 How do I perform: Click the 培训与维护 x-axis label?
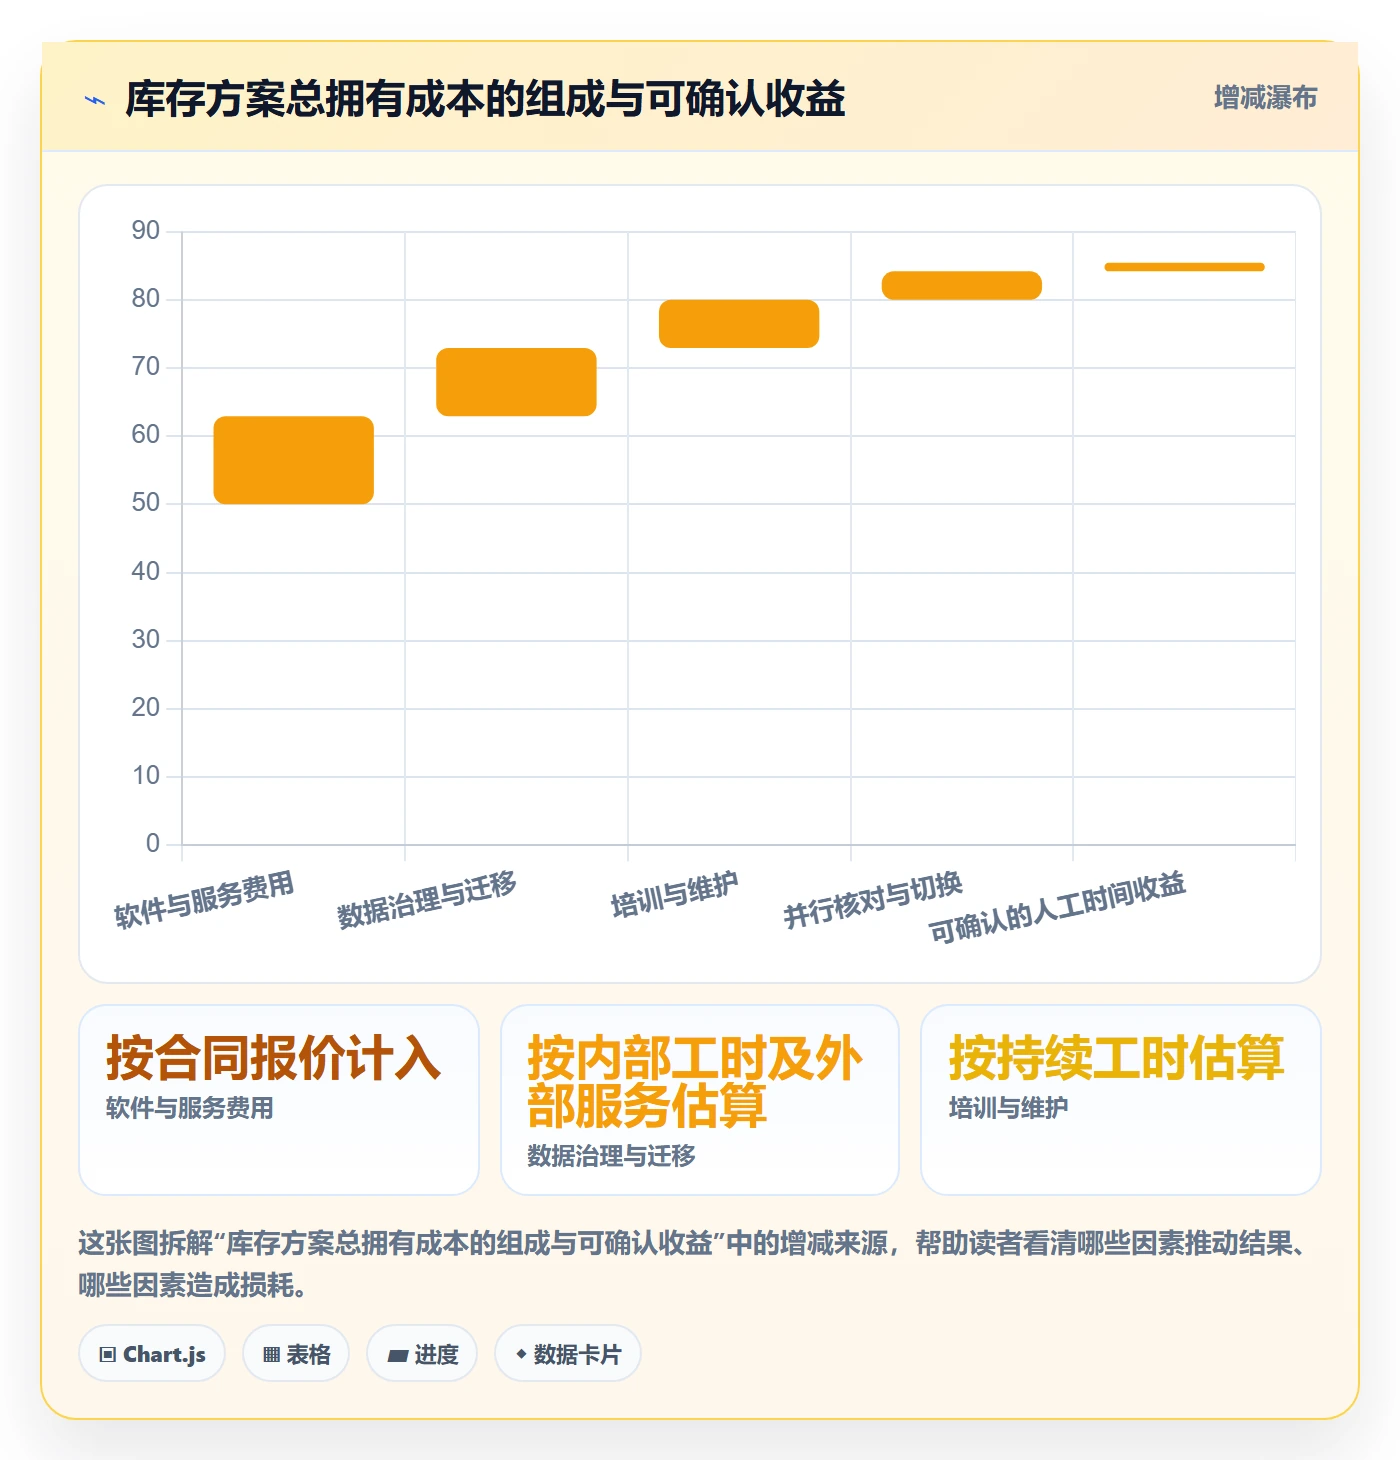(x=675, y=895)
